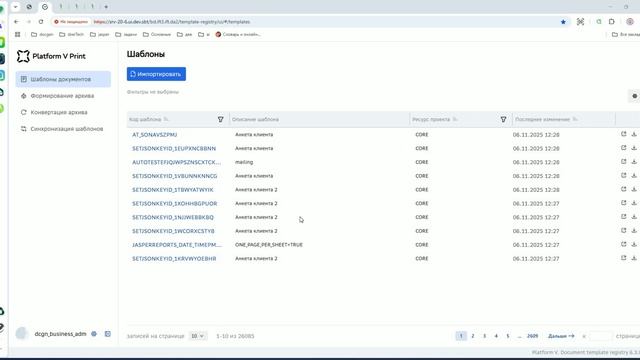Click logout icon next to dcgn_business_adm

108,334
